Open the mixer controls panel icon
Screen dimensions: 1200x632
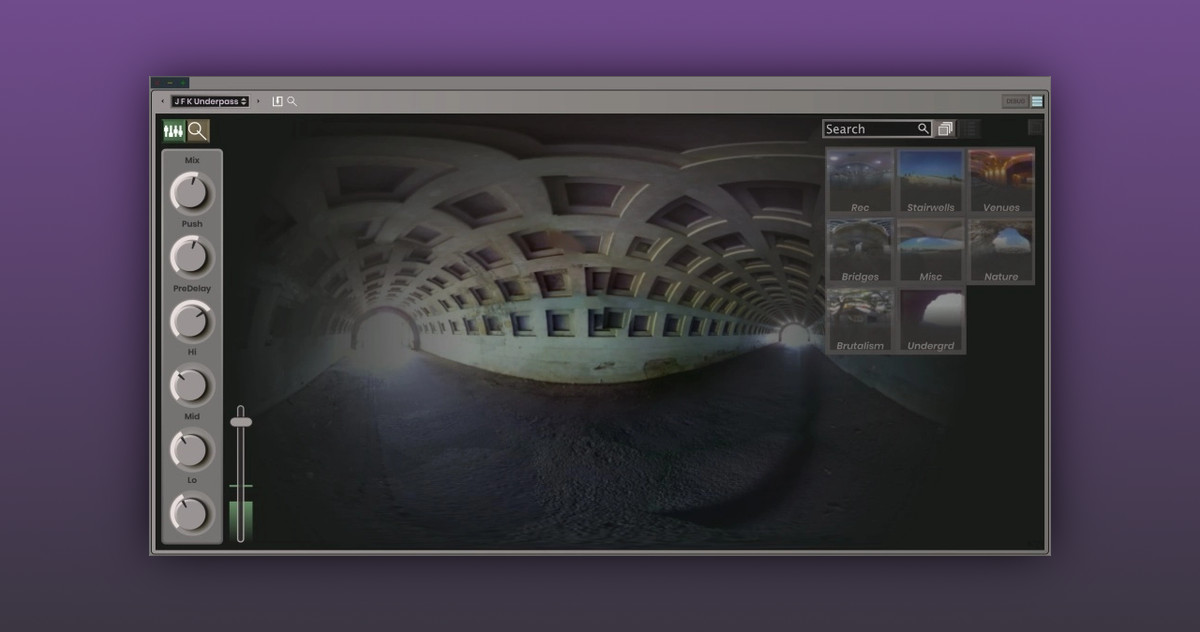click(174, 131)
